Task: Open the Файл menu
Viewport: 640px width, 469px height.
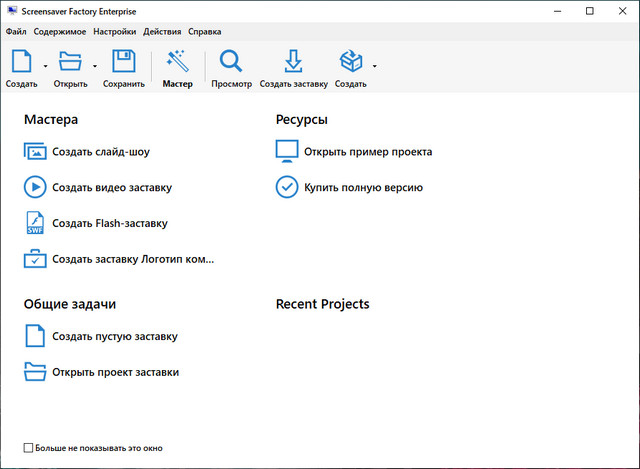Action: coord(16,32)
